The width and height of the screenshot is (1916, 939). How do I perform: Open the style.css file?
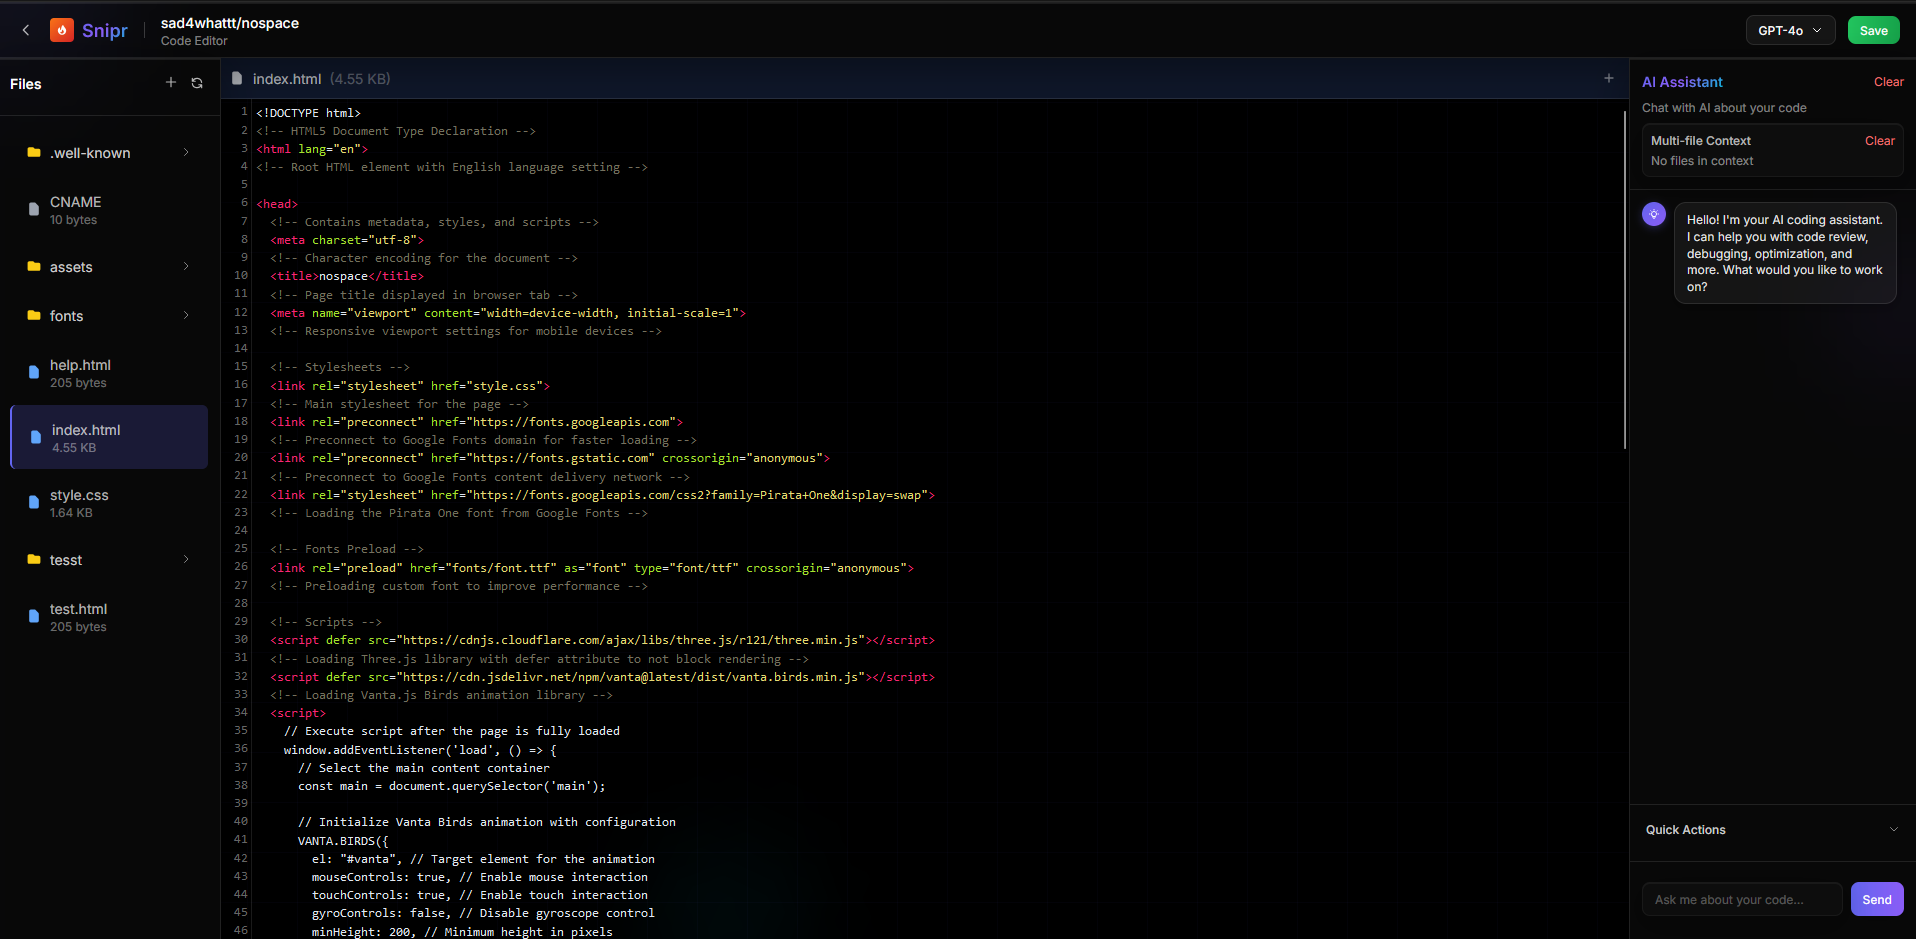pyautogui.click(x=109, y=503)
